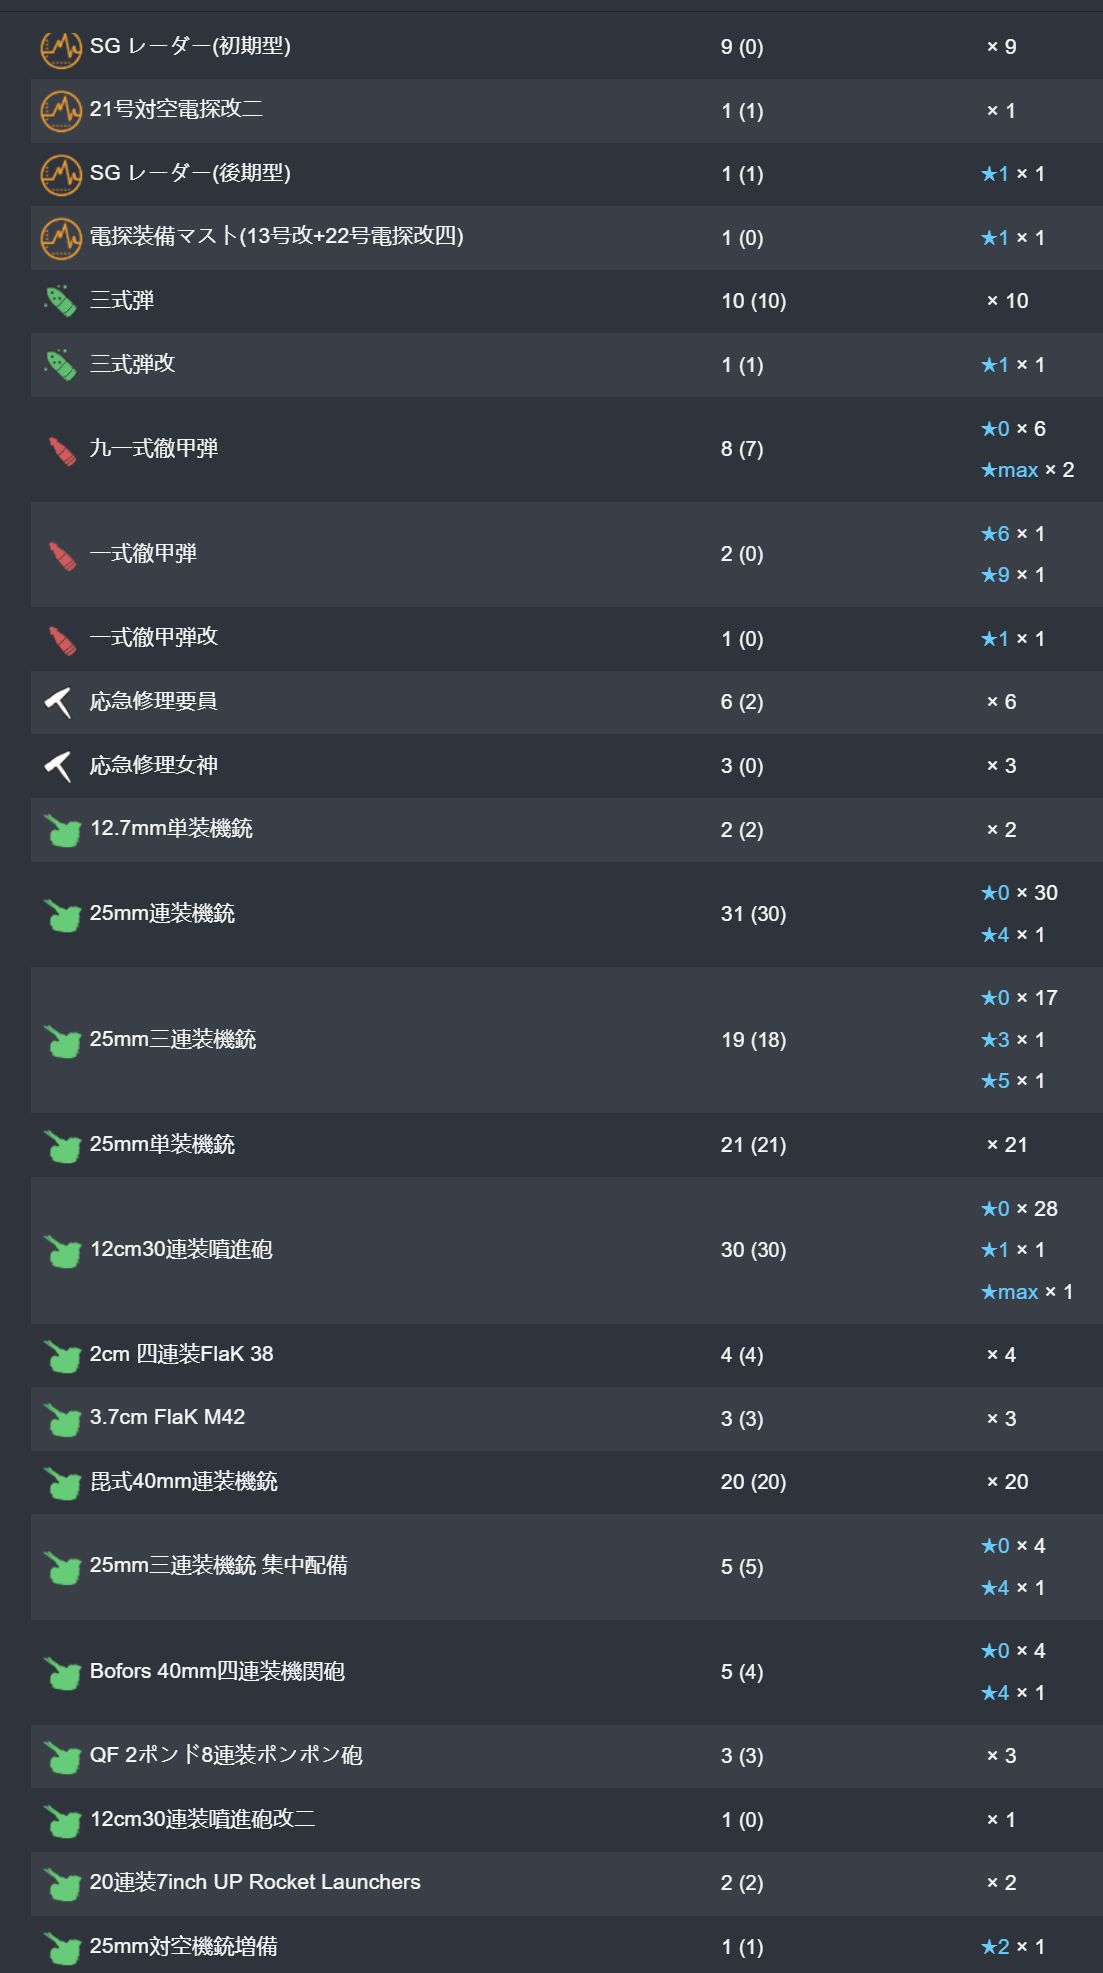This screenshot has height=1973, width=1103.
Task: Click QF 2ポンド8連装ポンポン砲 item name
Action: coord(226,1755)
